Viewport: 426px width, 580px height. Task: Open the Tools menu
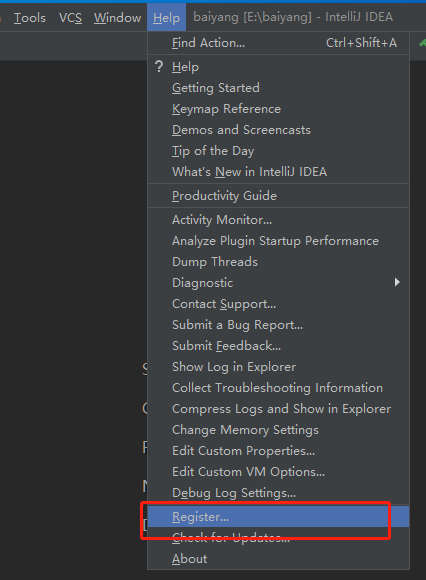click(x=30, y=18)
